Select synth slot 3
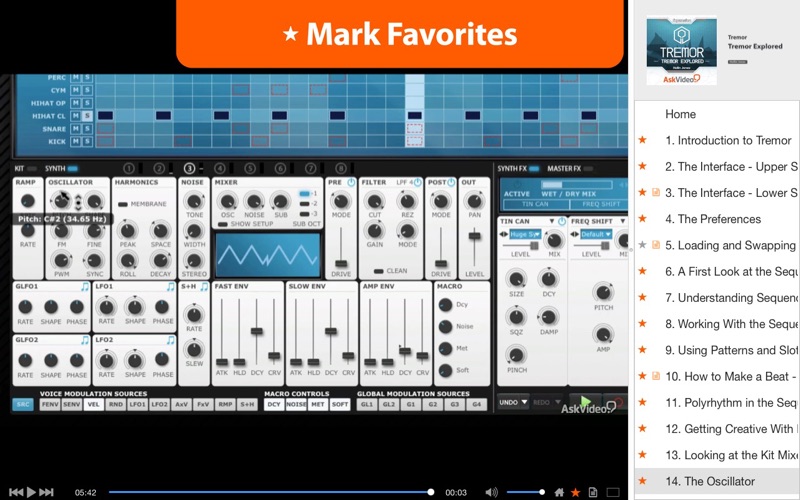 click(189, 168)
